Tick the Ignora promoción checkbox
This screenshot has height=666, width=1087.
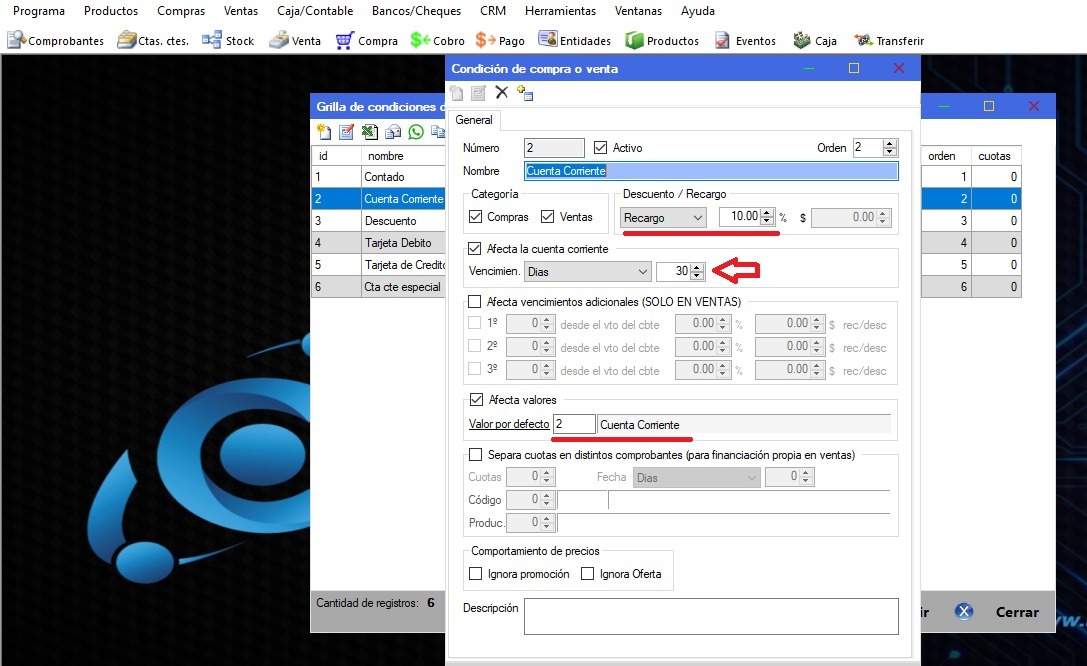(476, 574)
